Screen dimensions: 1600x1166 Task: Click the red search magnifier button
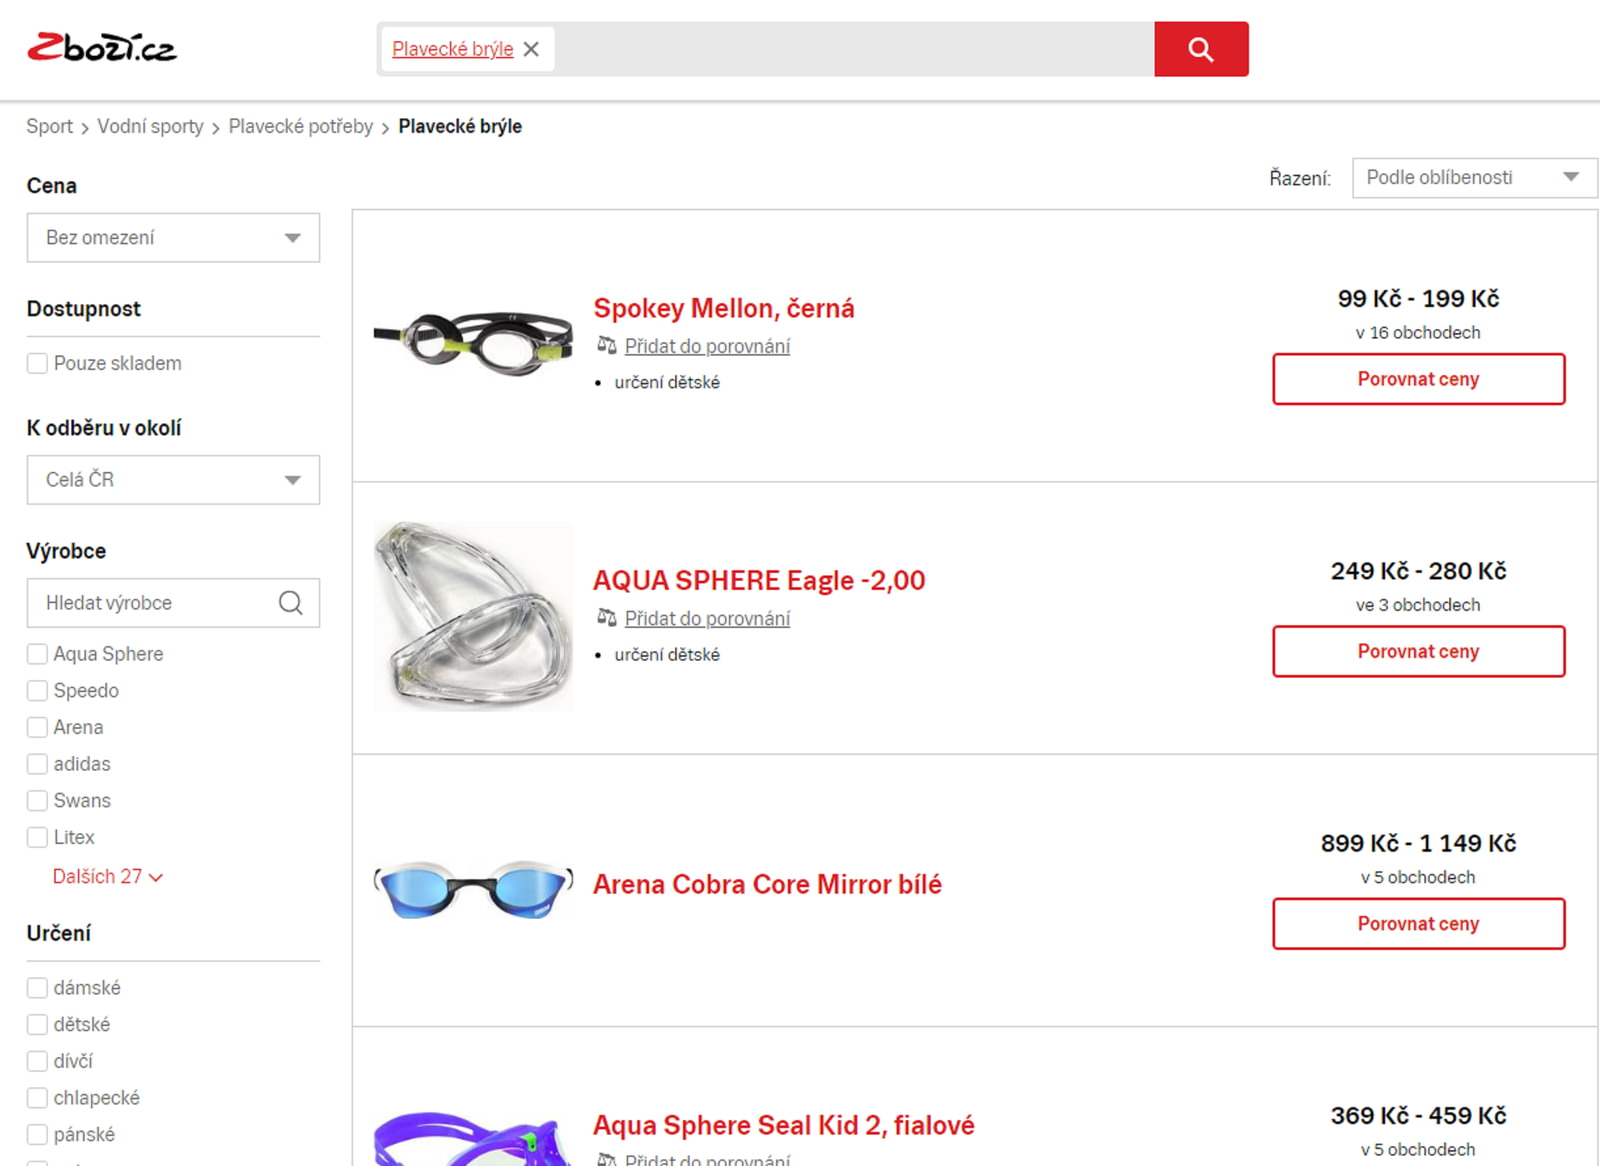point(1201,49)
